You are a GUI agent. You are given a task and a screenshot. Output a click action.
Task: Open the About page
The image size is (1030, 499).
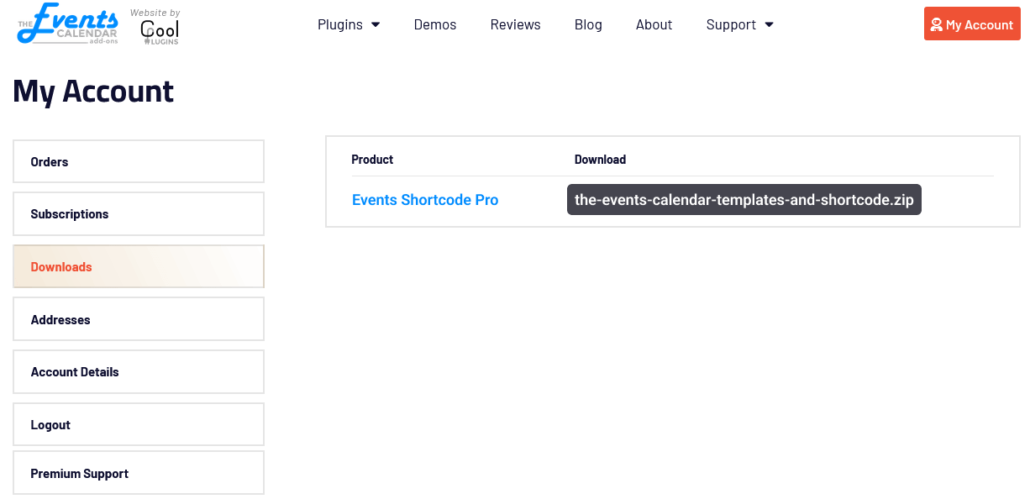click(x=654, y=25)
